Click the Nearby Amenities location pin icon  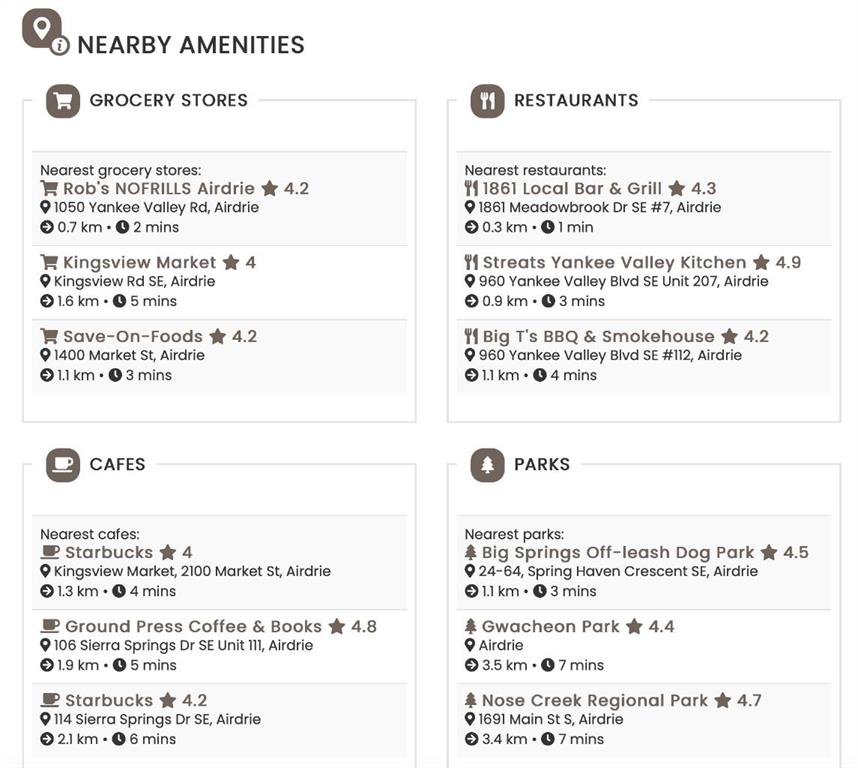click(46, 32)
